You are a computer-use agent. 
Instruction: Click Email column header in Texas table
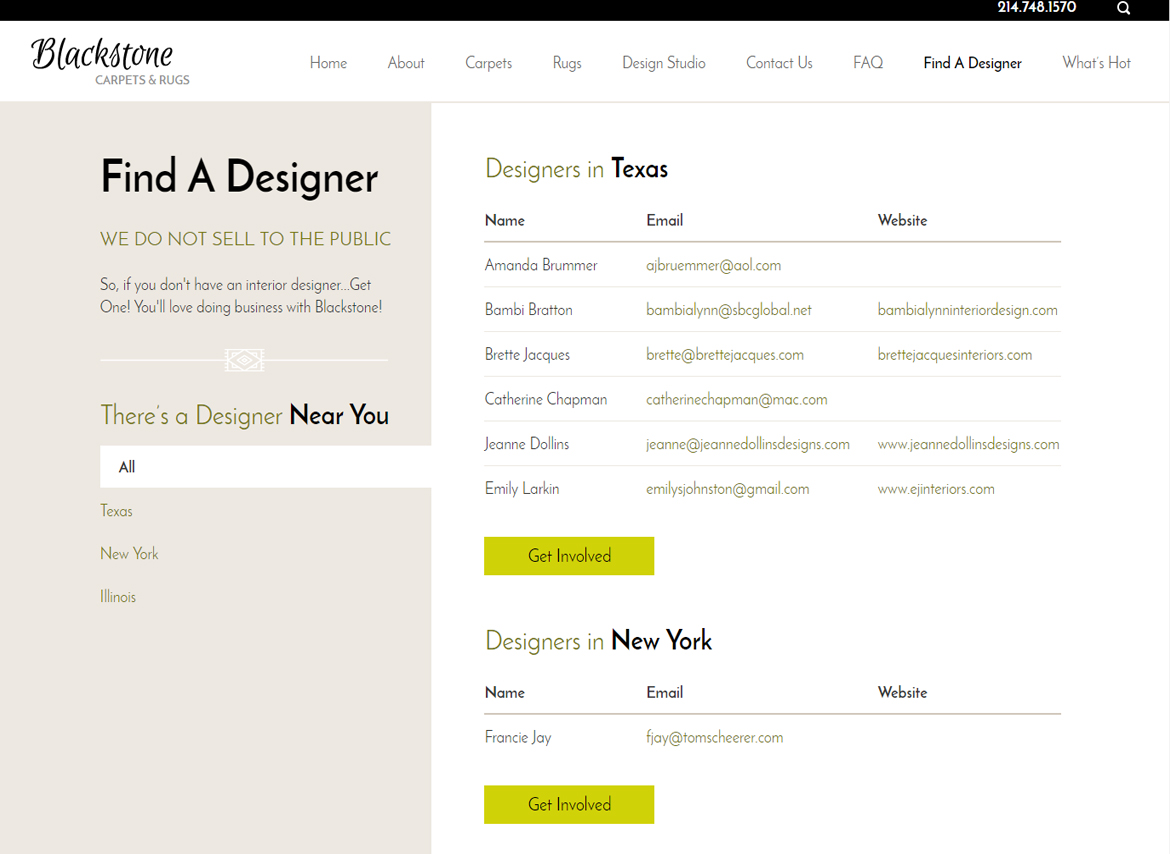coord(664,221)
